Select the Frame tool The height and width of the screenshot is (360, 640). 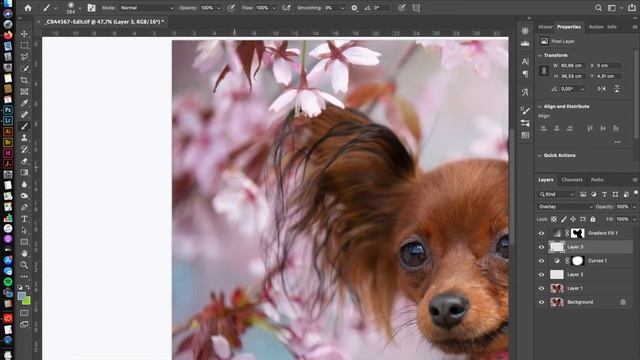[24, 91]
